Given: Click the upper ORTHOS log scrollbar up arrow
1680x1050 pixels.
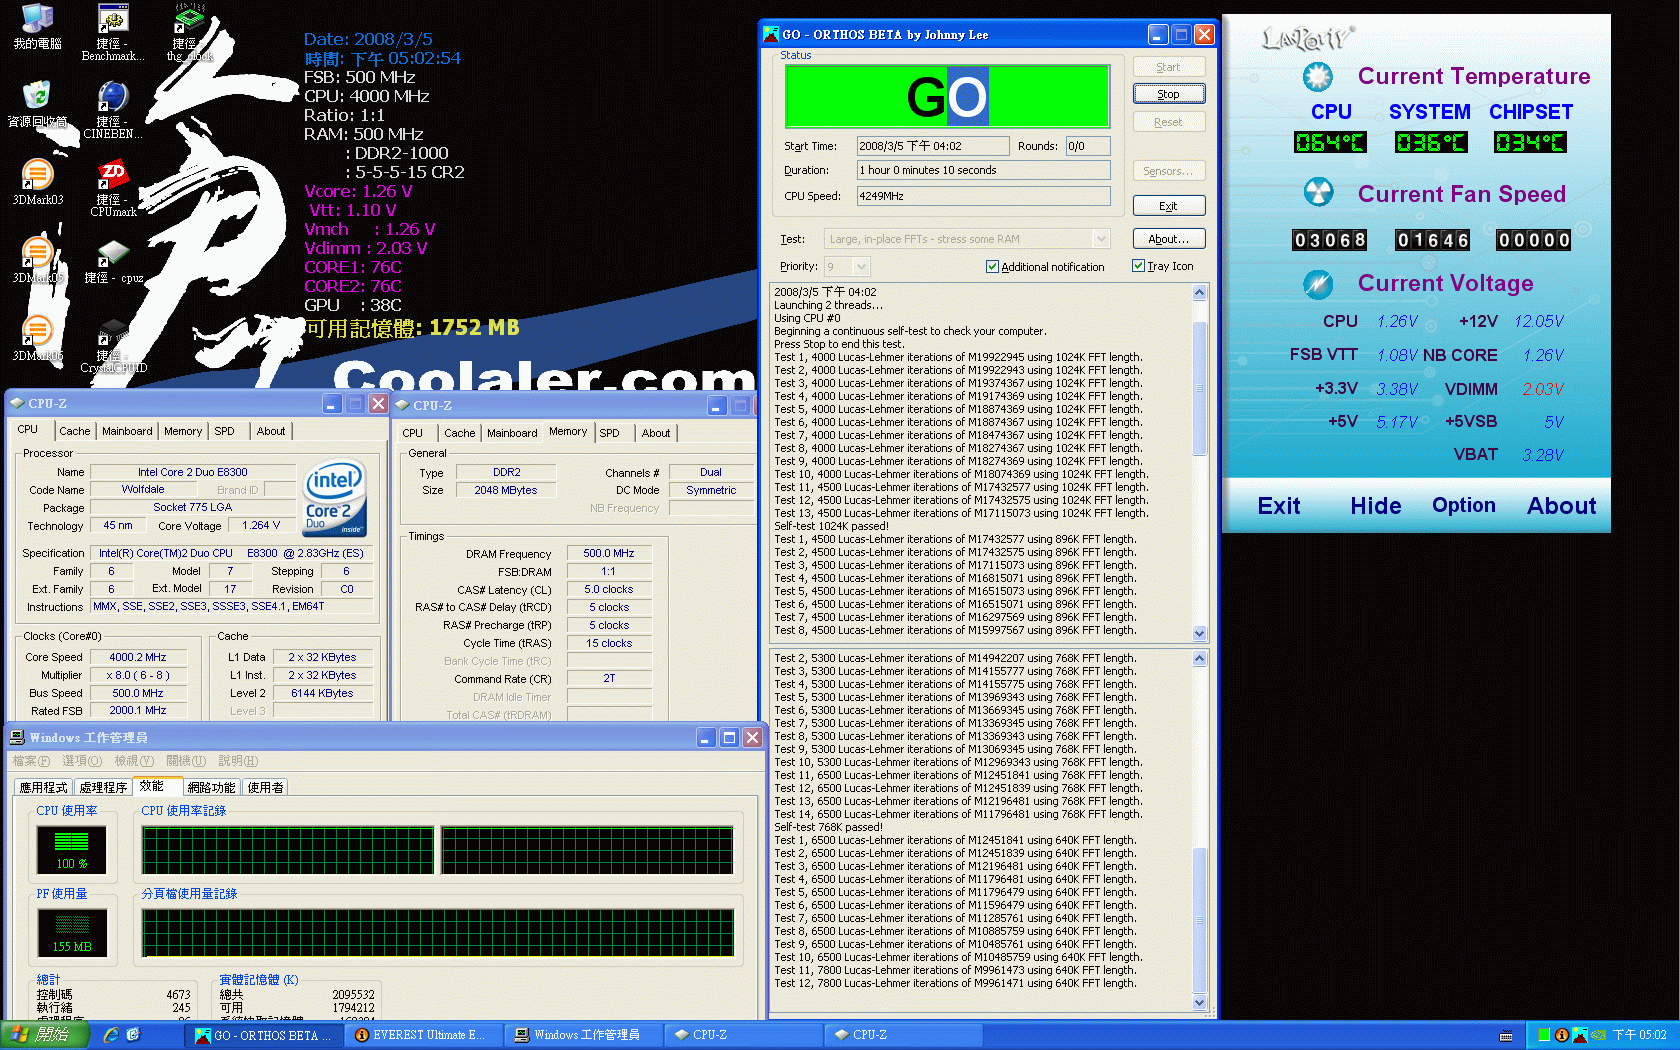Looking at the screenshot, I should pyautogui.click(x=1199, y=293).
